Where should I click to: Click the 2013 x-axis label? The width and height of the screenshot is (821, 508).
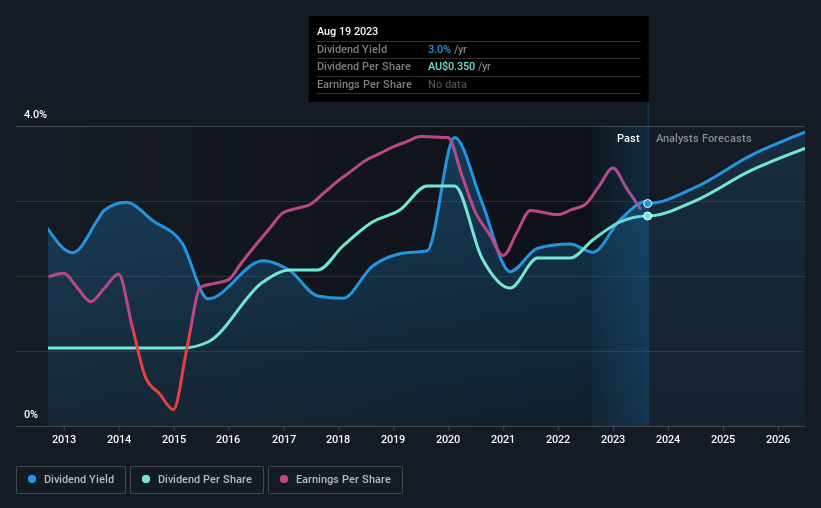click(x=64, y=439)
